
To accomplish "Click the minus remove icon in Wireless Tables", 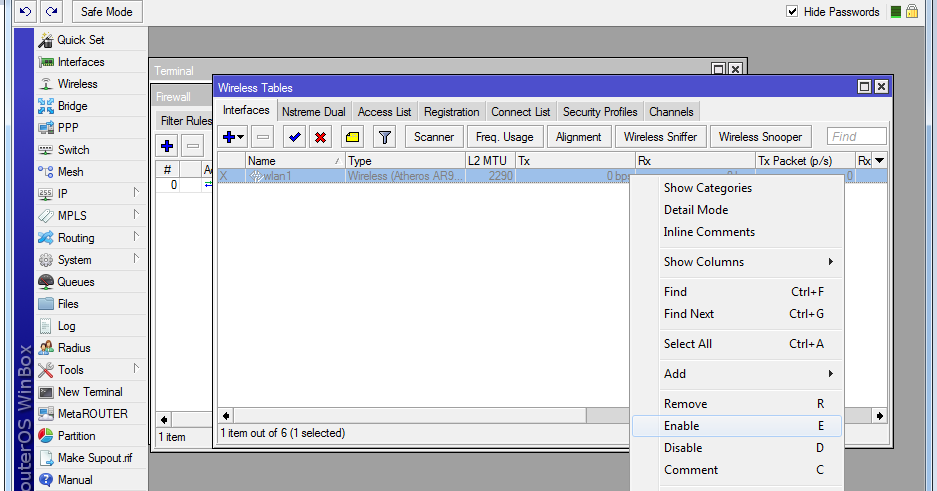I will 262,137.
